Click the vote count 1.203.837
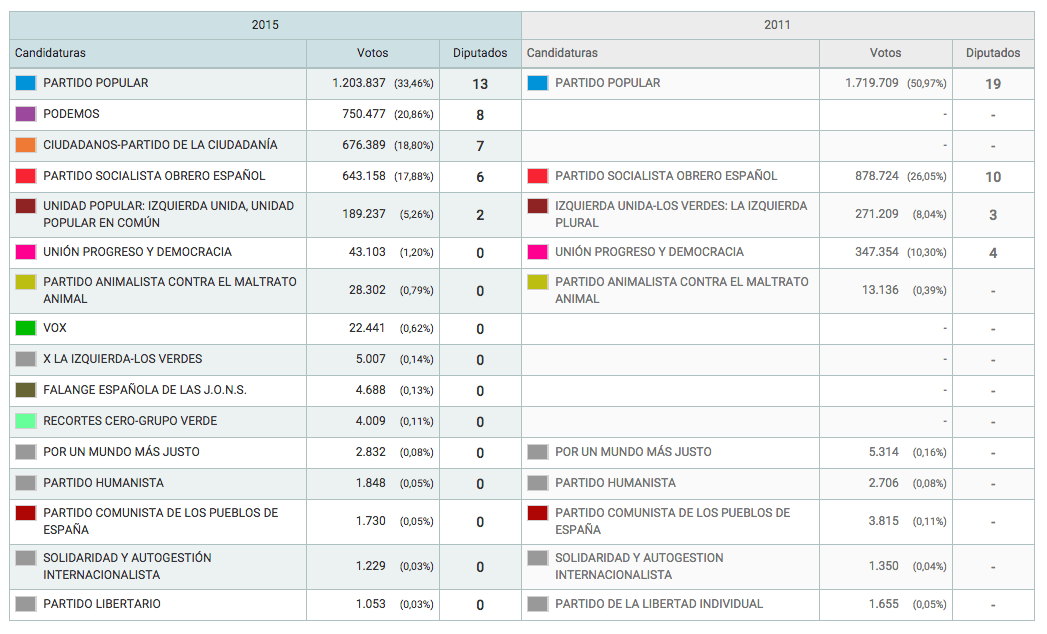 (x=359, y=83)
